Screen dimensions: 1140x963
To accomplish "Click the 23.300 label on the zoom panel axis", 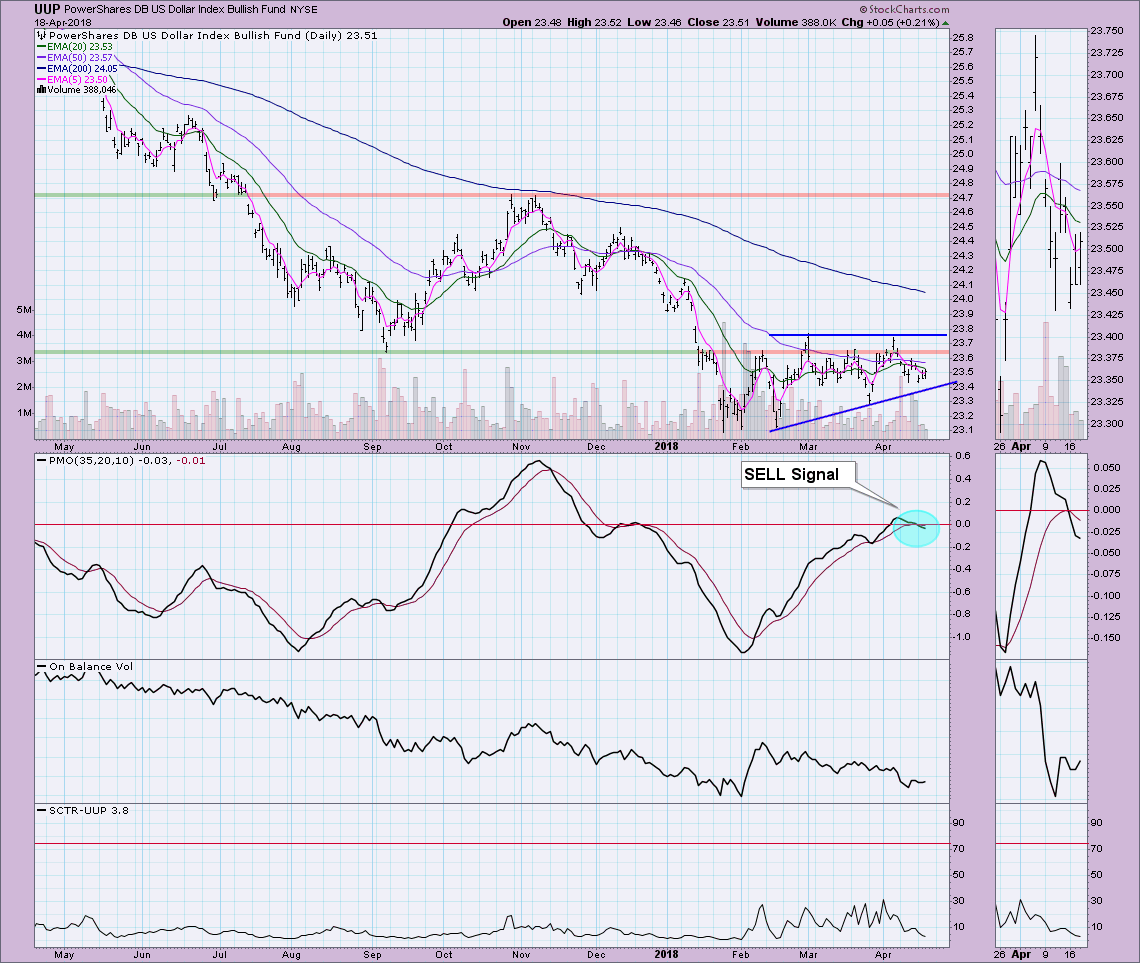I will click(1106, 424).
